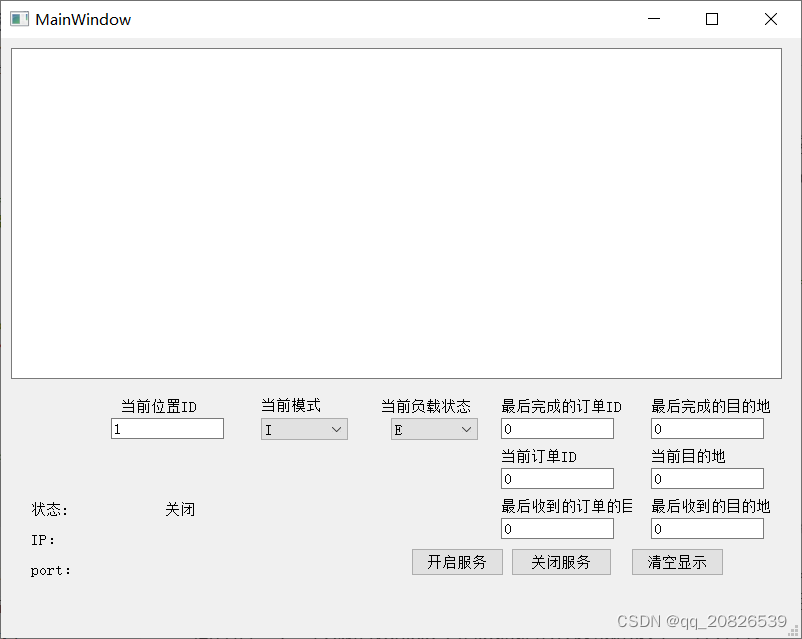Click the 关闭 status text label

[179, 509]
